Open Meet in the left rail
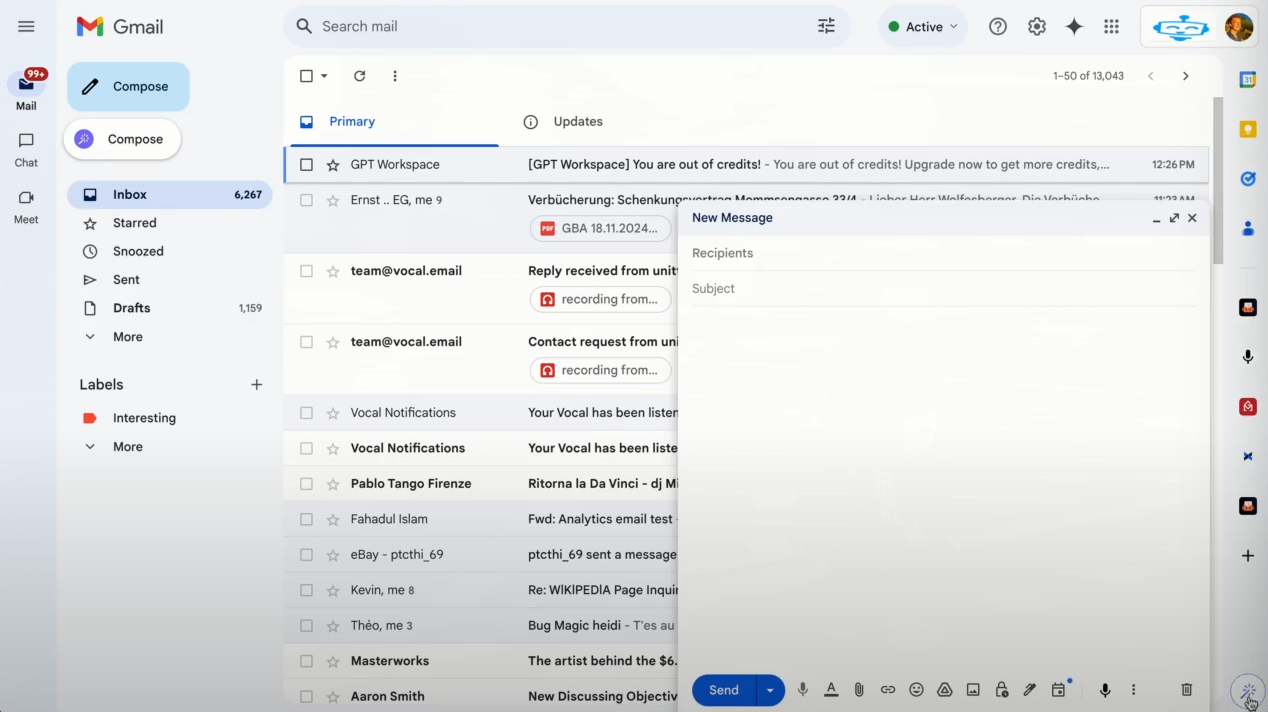 click(x=26, y=206)
